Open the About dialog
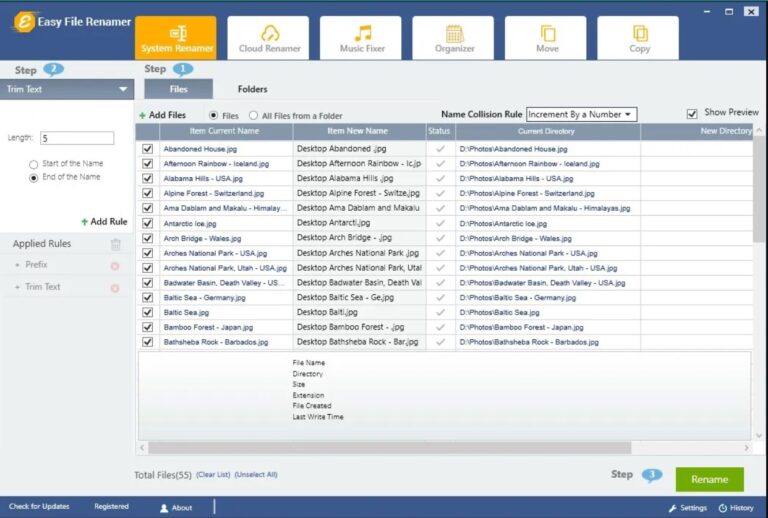 pos(176,508)
